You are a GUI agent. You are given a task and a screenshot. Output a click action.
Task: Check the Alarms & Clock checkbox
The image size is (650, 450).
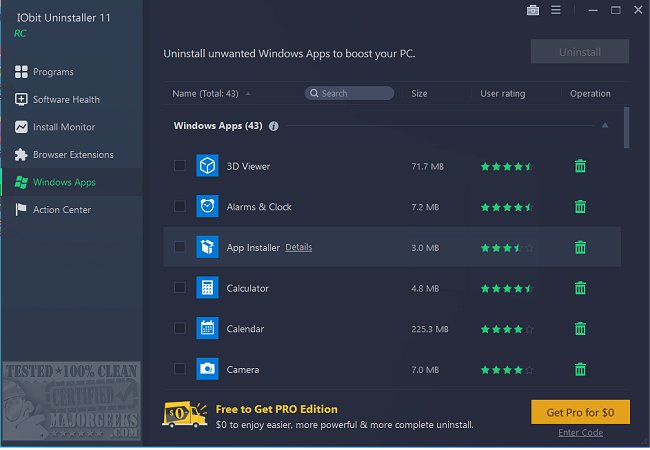point(179,206)
